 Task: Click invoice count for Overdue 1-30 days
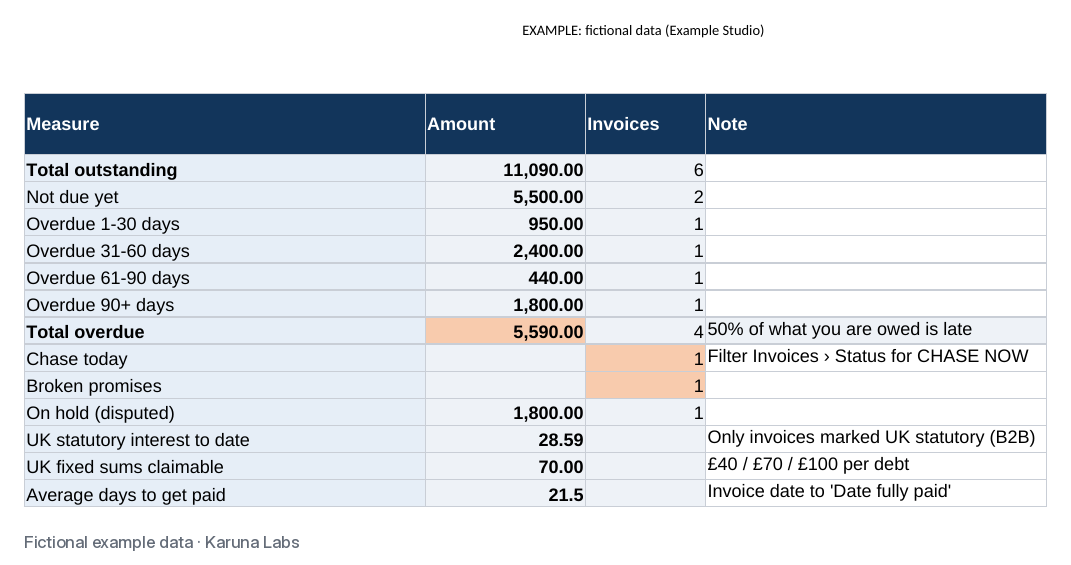pyautogui.click(x=645, y=223)
